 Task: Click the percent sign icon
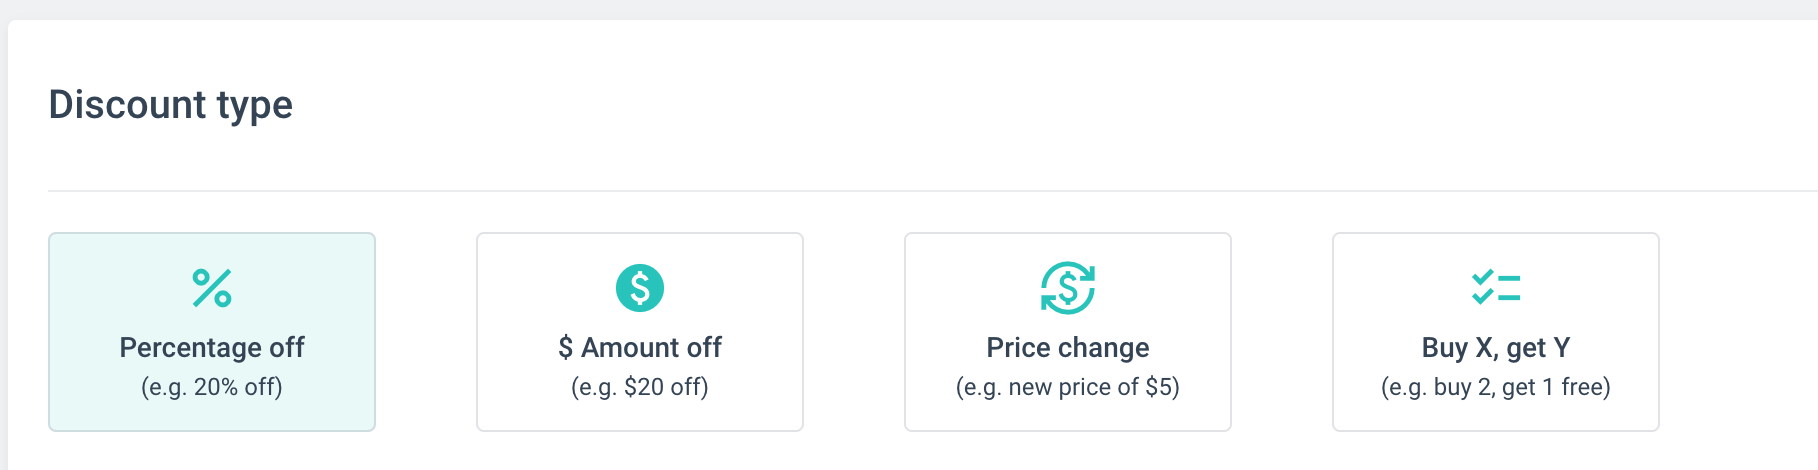point(212,288)
